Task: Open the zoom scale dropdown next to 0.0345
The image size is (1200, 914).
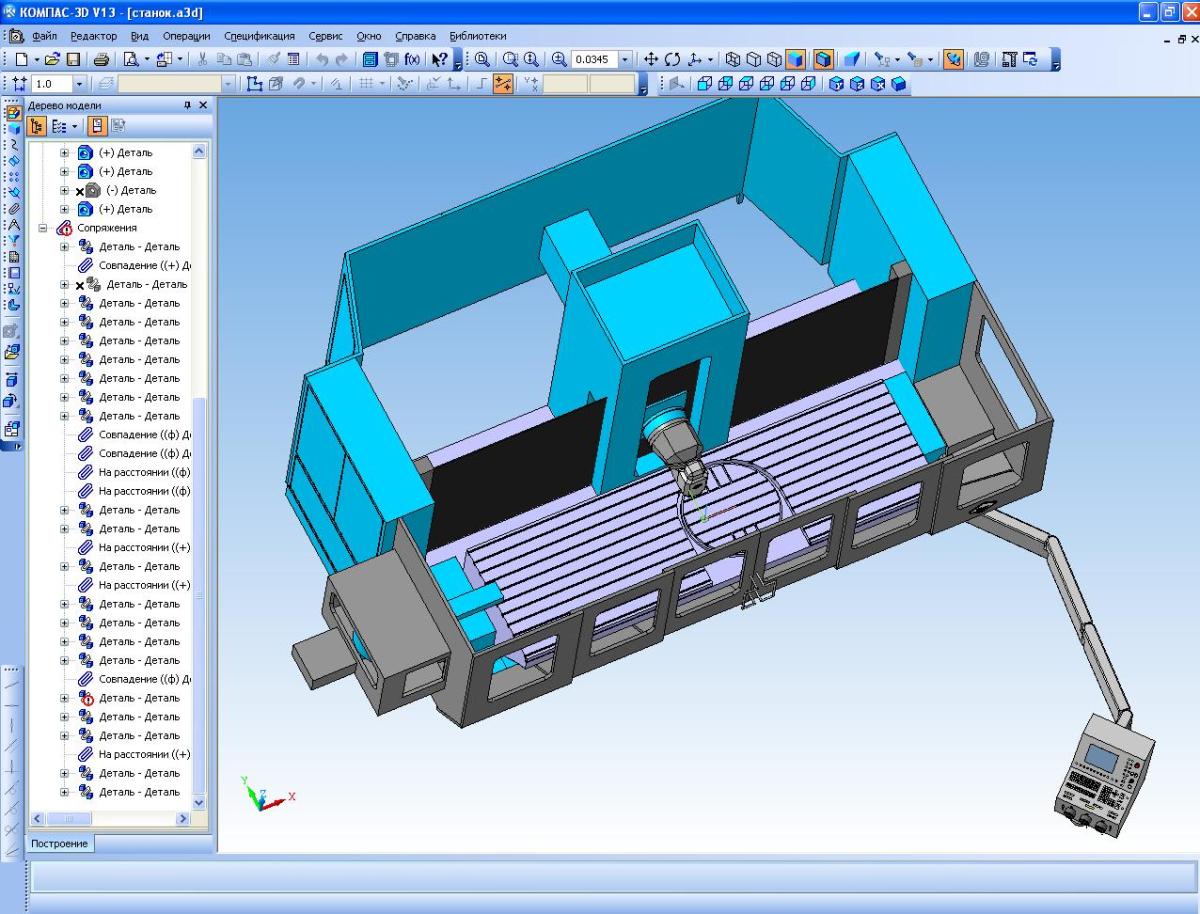Action: click(x=626, y=60)
